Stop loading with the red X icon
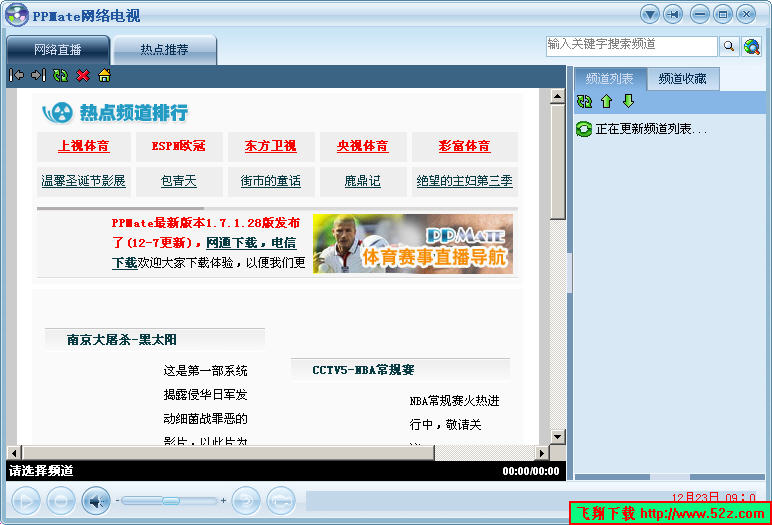This screenshot has height=525, width=772. [x=83, y=75]
